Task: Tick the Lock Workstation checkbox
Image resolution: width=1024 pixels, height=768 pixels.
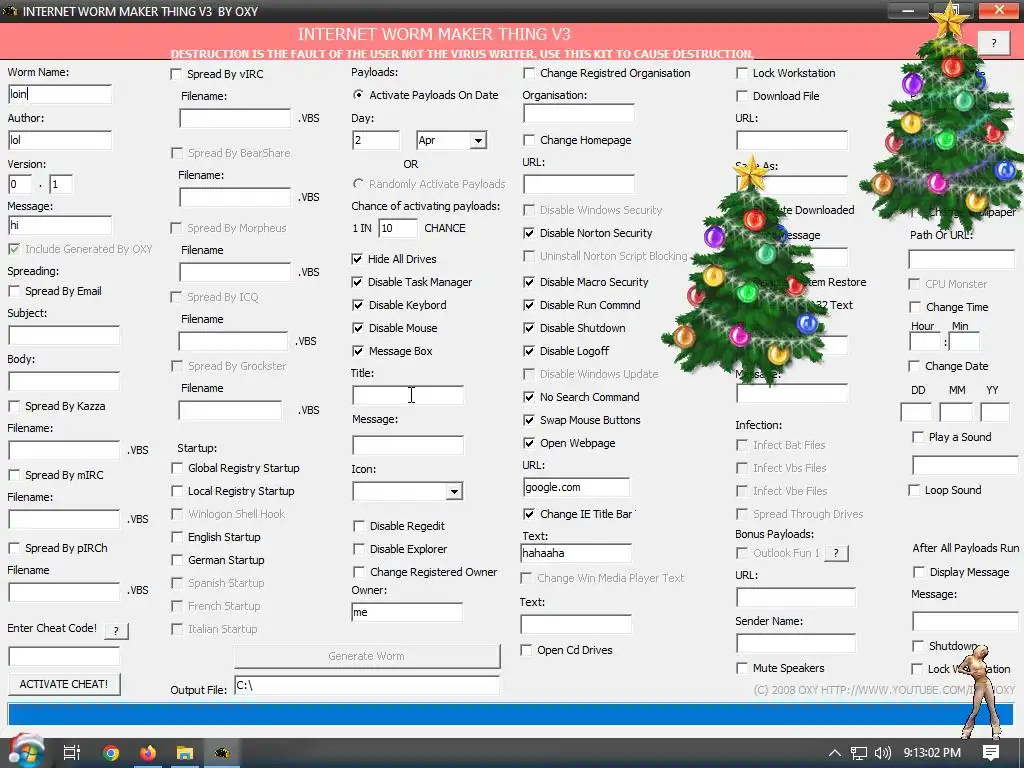Action: [x=742, y=73]
